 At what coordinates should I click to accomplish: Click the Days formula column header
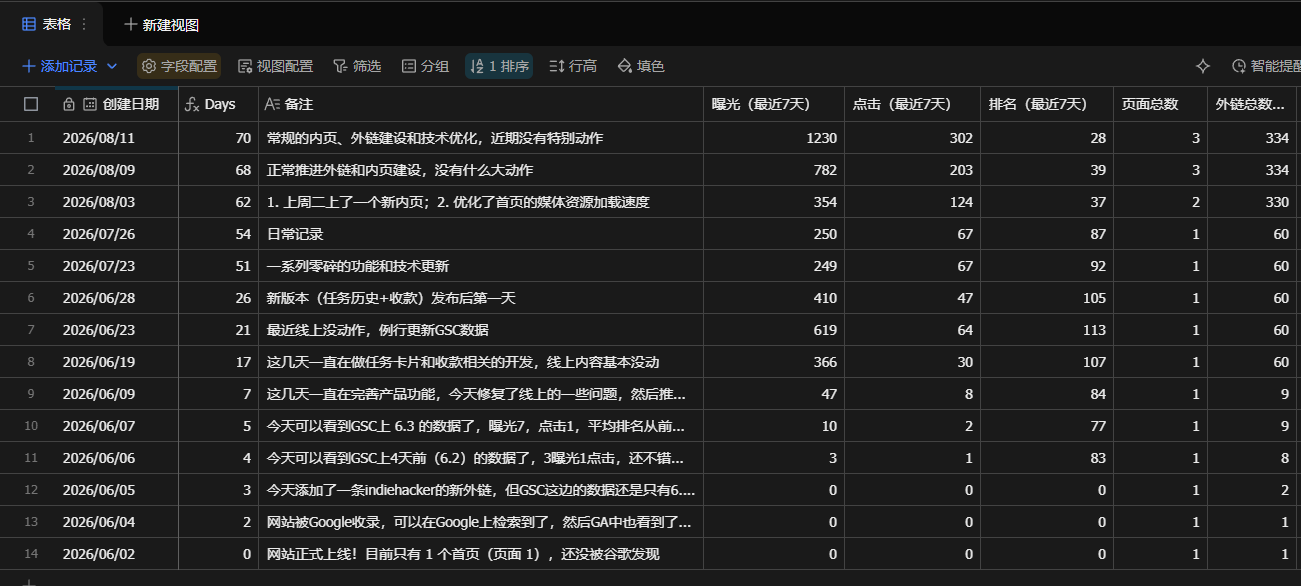218,104
